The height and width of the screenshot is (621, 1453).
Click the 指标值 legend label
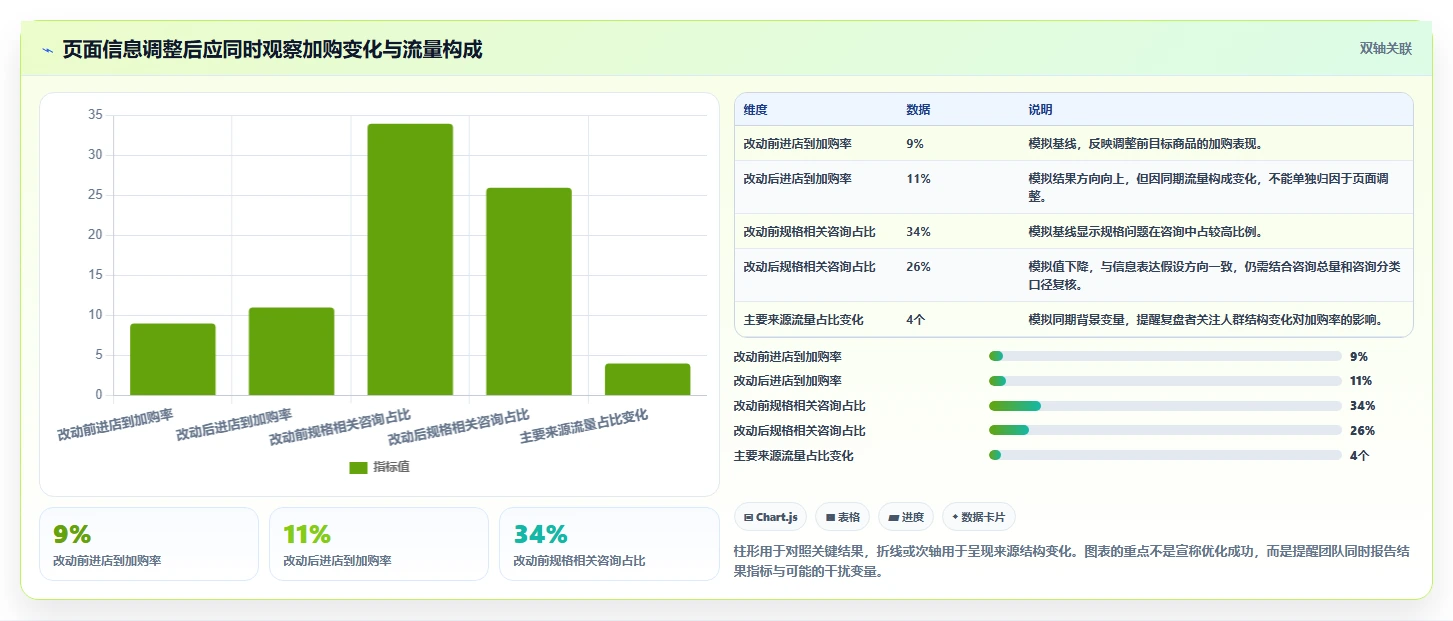point(391,468)
